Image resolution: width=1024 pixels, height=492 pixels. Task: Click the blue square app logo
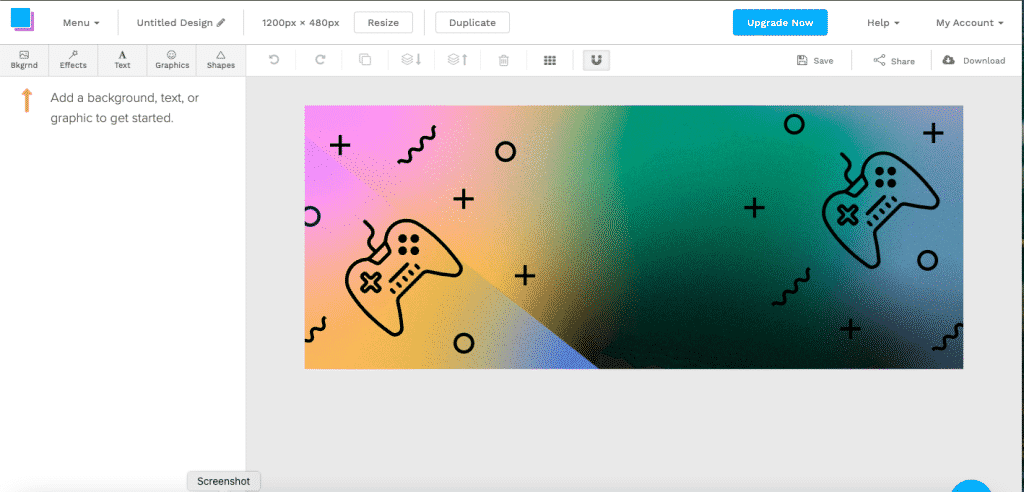point(22,19)
